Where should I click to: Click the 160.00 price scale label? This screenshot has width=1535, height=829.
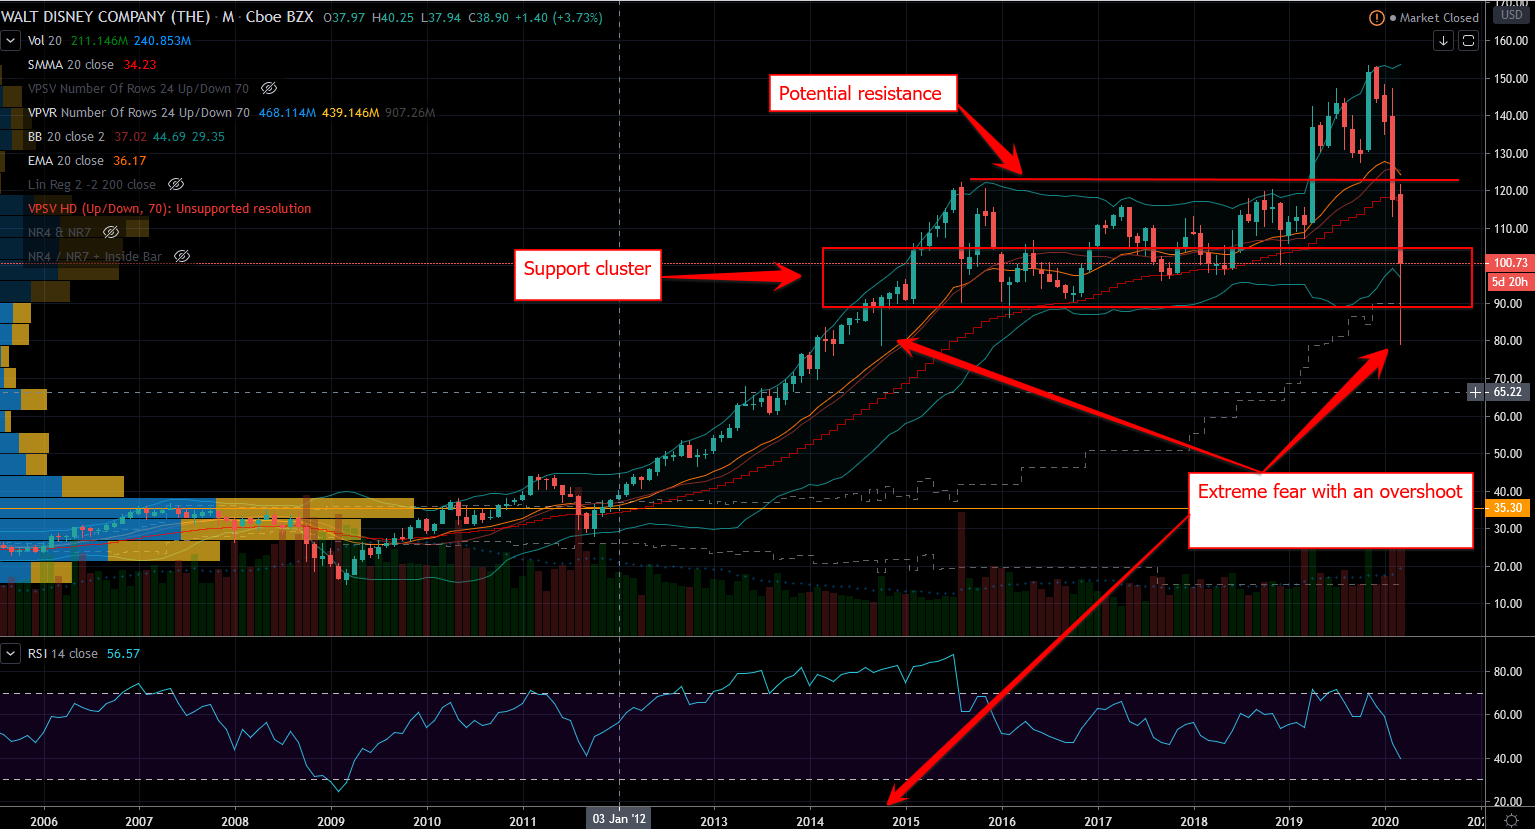1511,41
